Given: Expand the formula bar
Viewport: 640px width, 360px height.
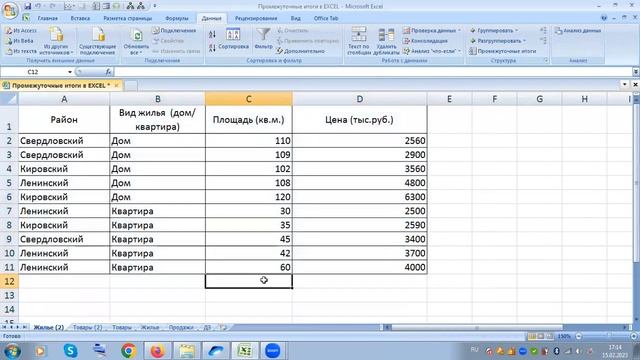Looking at the screenshot, I should coord(636,72).
